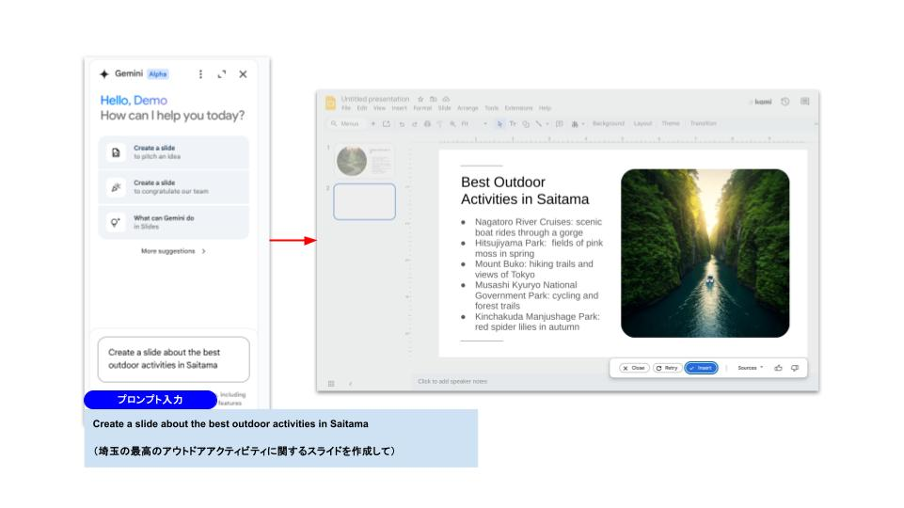Screen dimensions: 904x508
Task: Give thumbs down feedback
Action: pos(795,368)
